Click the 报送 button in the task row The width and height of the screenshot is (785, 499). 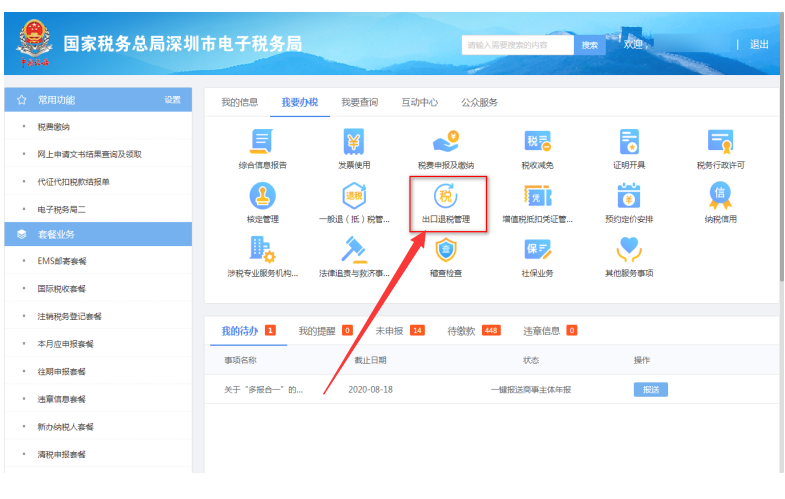(x=650, y=389)
